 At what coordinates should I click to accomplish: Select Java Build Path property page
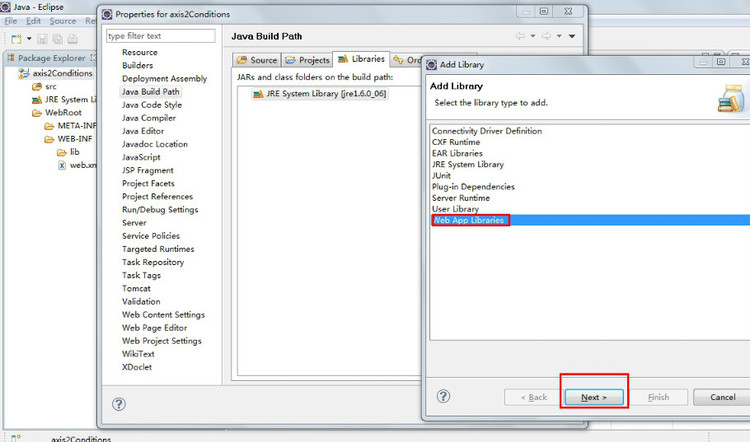click(151, 91)
